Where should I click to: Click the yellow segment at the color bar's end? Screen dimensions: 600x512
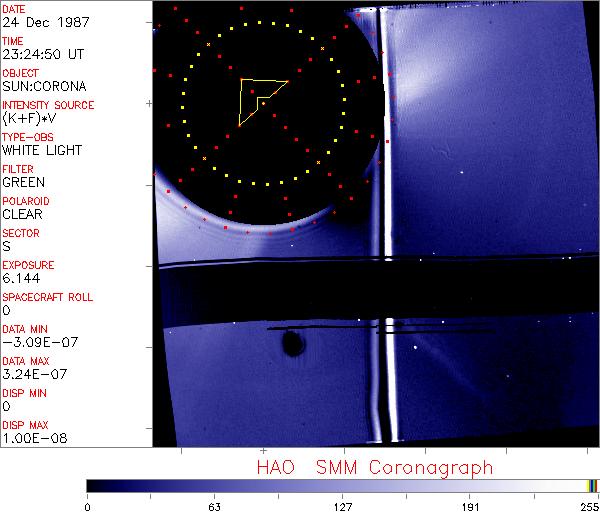click(590, 486)
